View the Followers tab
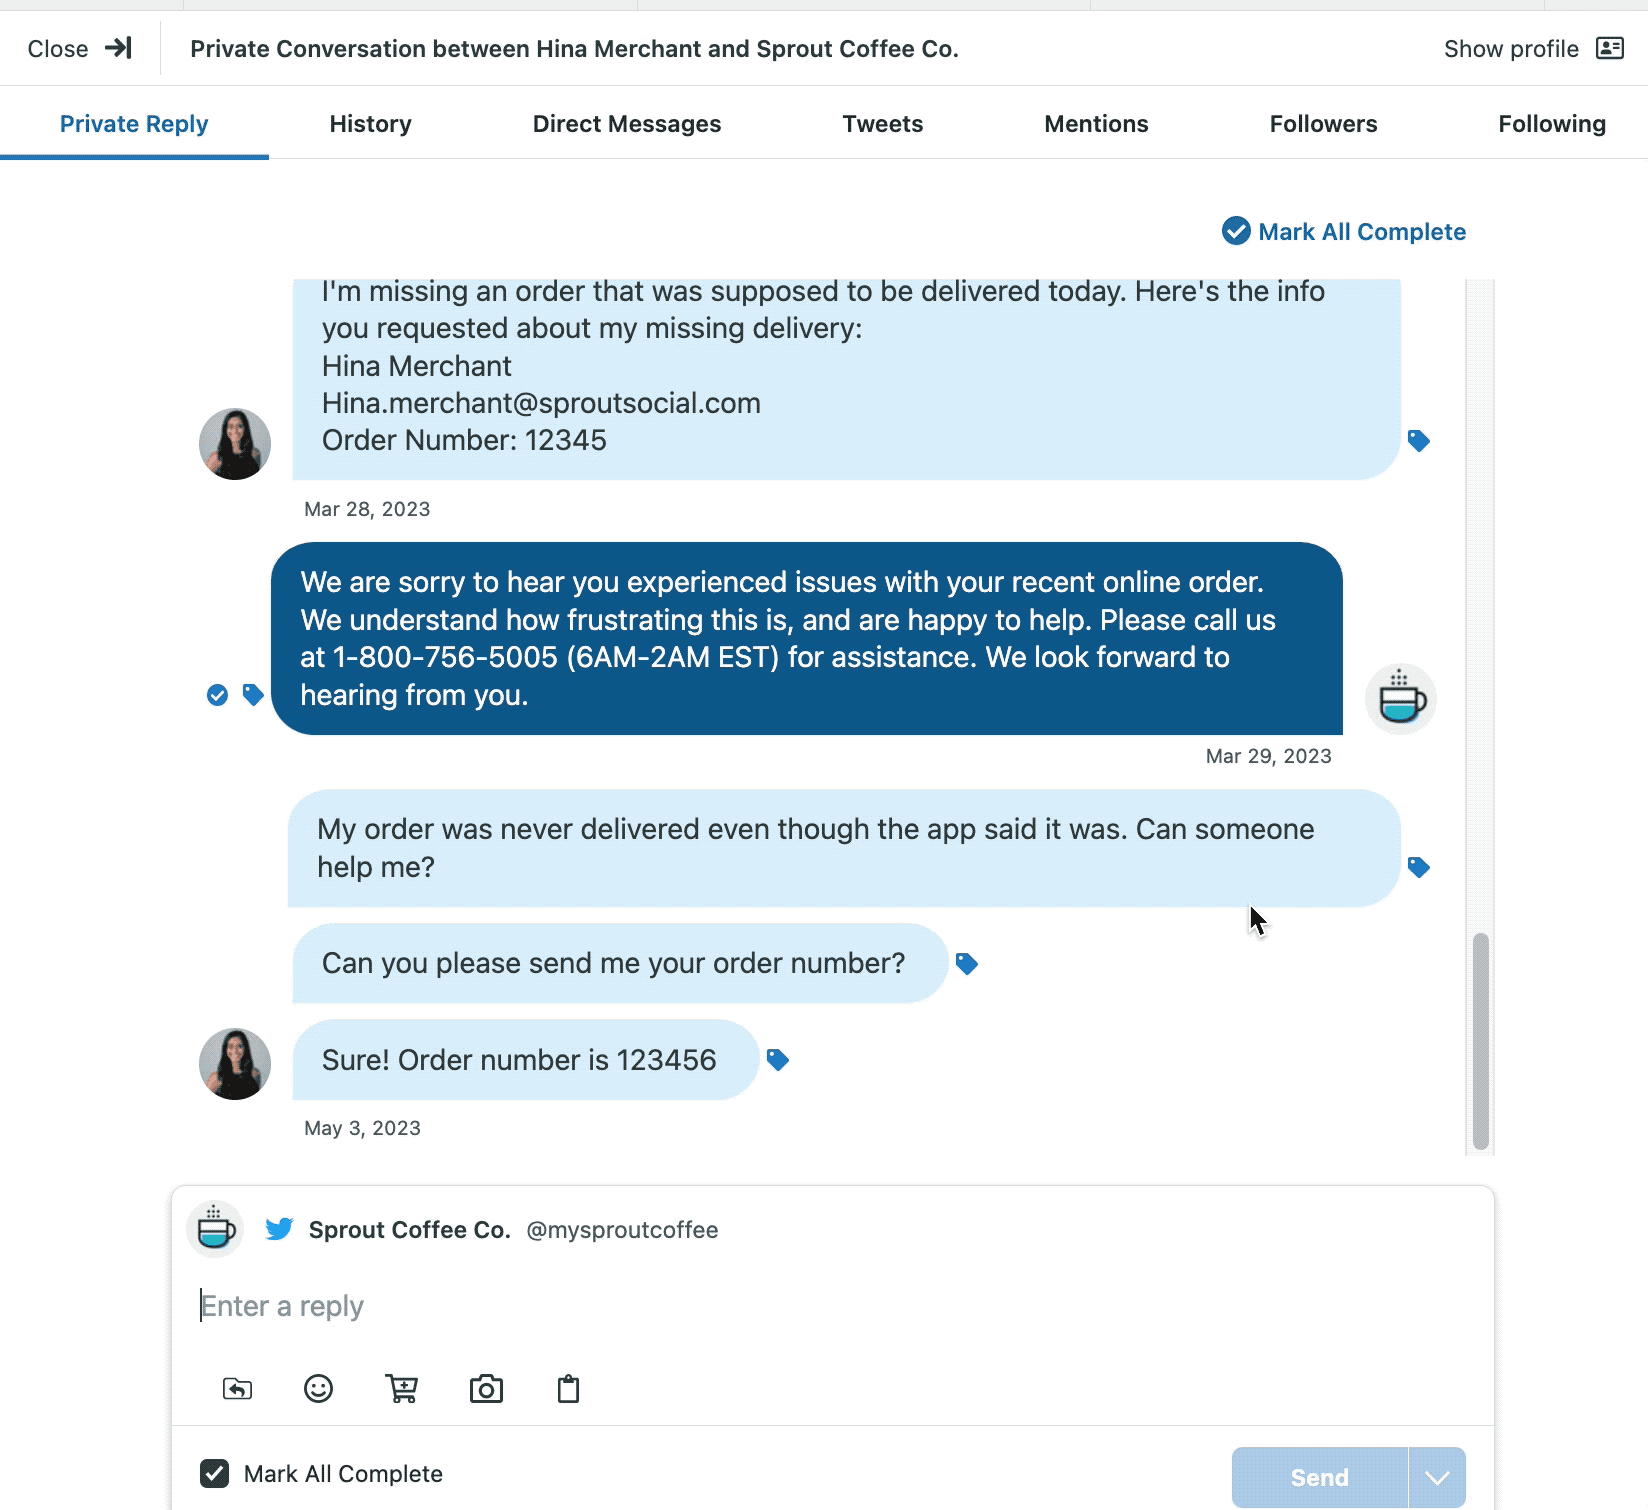1648x1510 pixels. (1323, 124)
